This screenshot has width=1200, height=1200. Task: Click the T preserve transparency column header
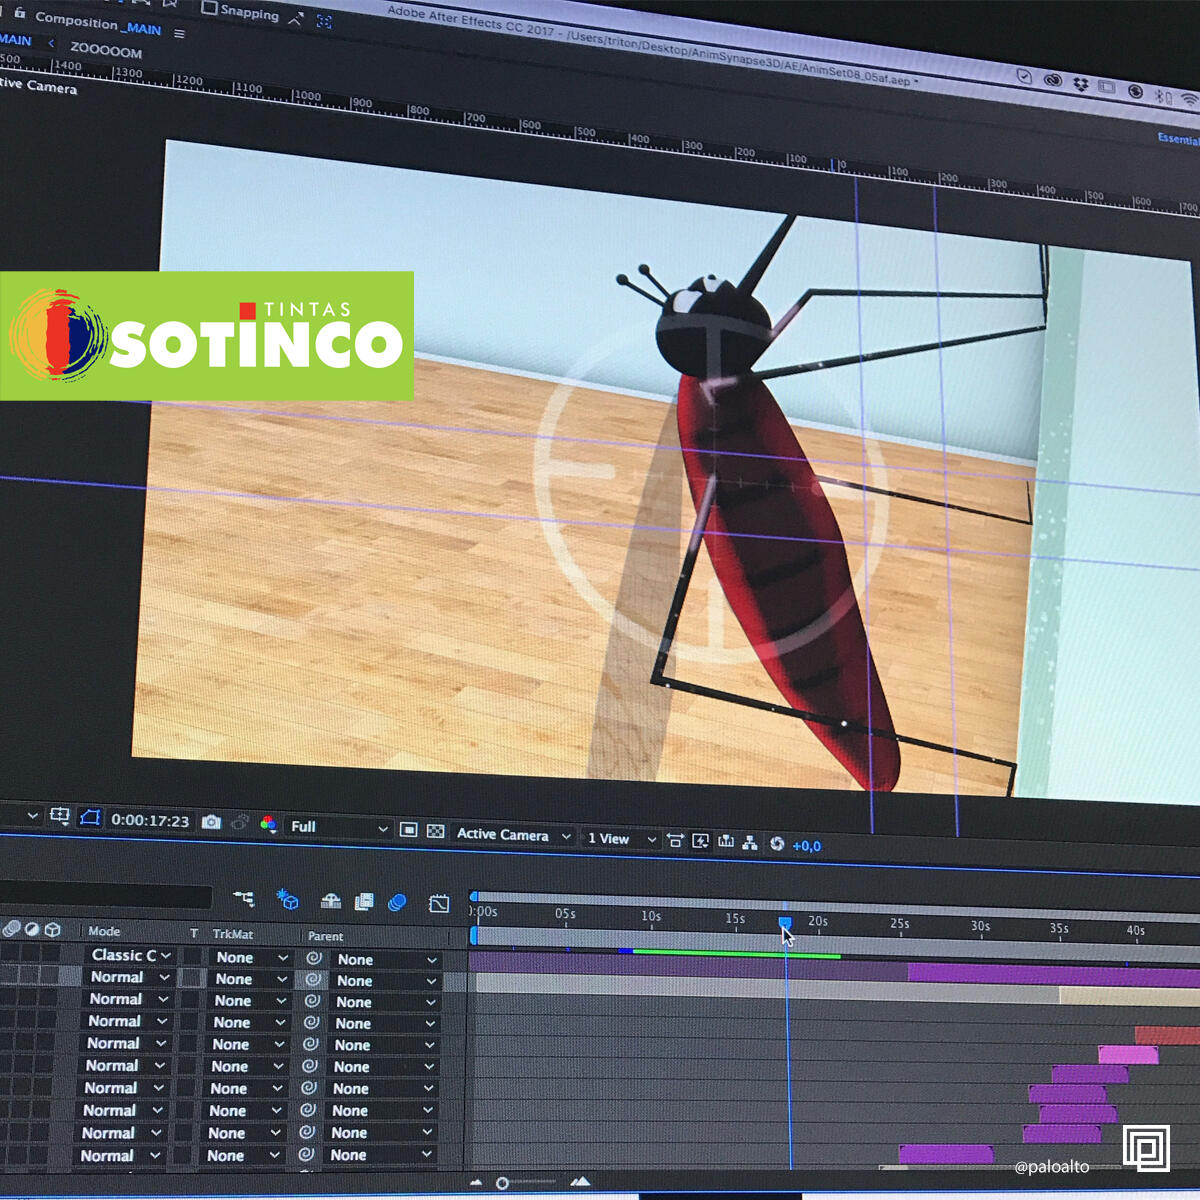[x=194, y=933]
